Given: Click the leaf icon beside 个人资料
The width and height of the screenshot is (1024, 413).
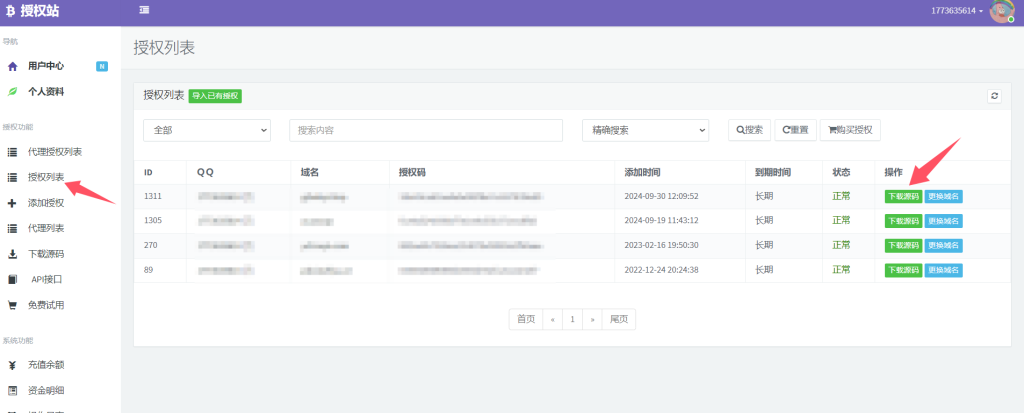Looking at the screenshot, I should click(12, 92).
